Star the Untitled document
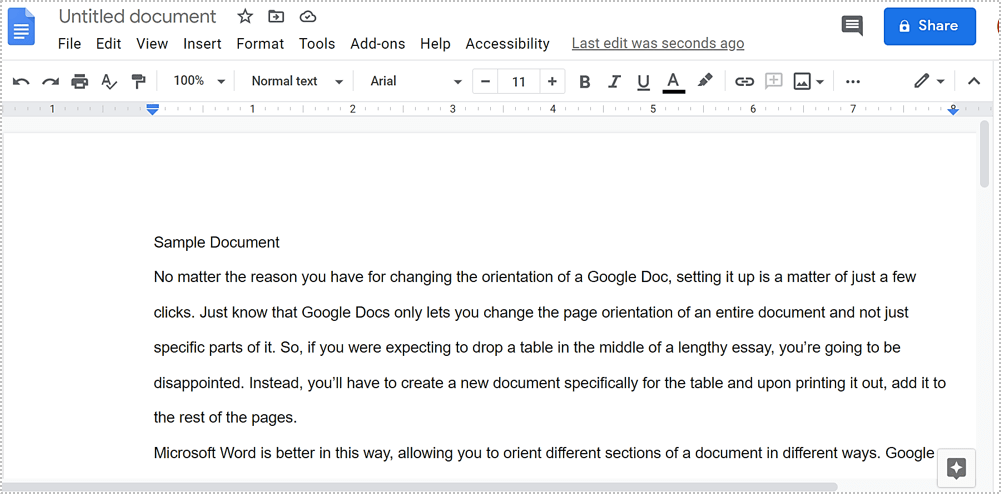Image resolution: width=1001 pixels, height=494 pixels. pos(245,17)
